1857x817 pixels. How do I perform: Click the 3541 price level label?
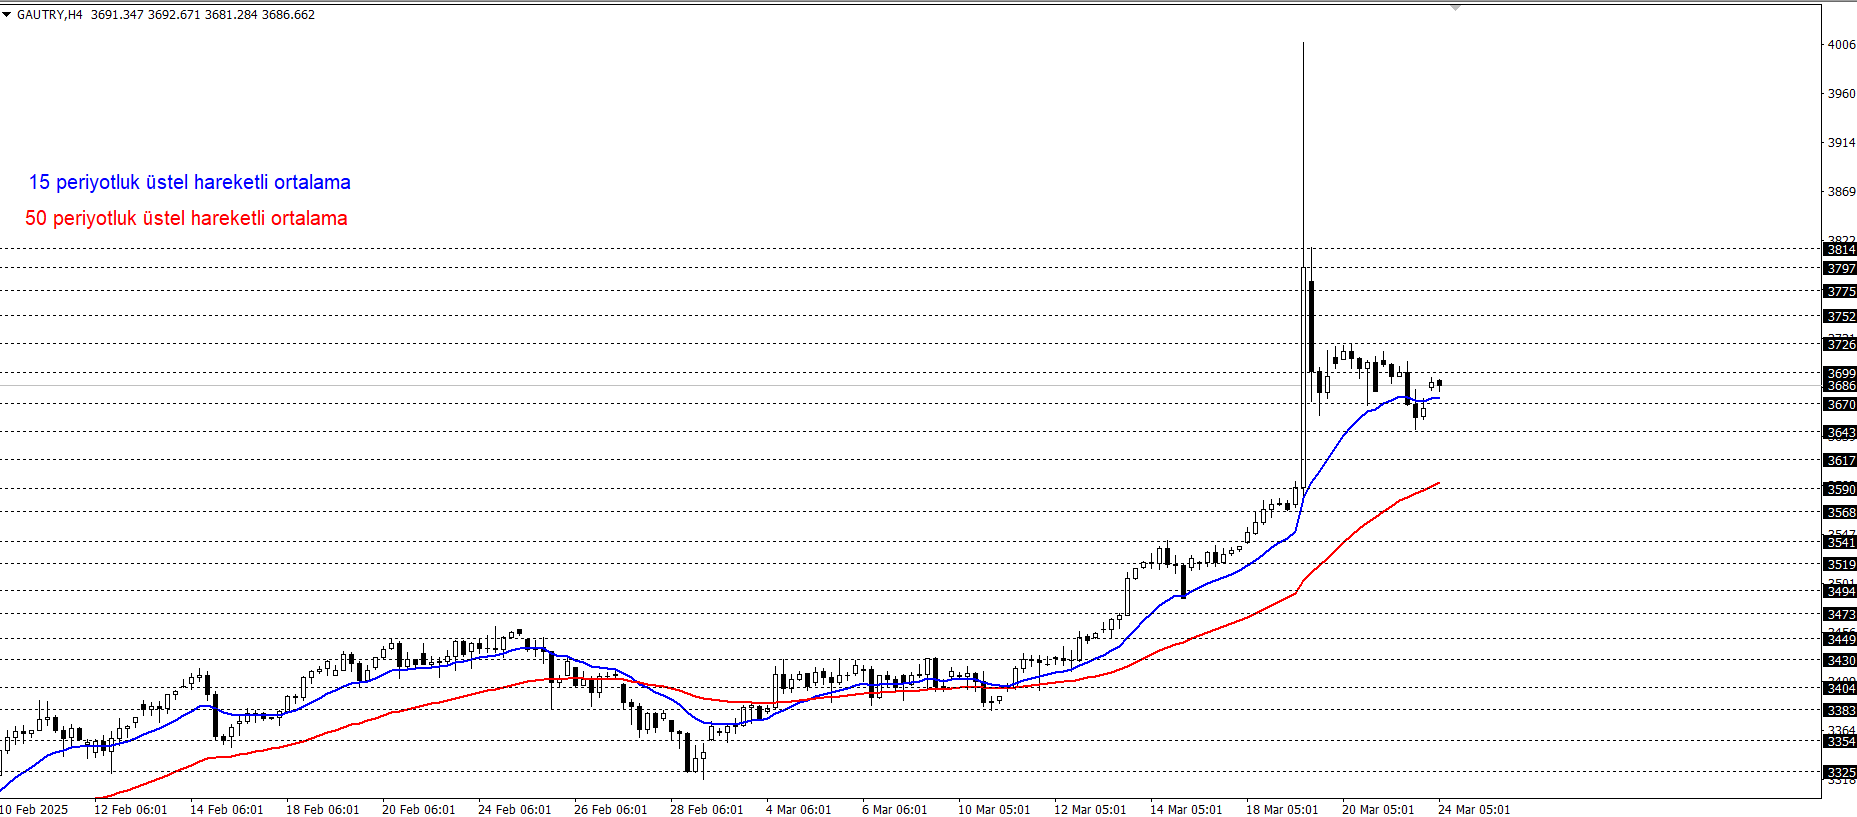click(x=1841, y=542)
